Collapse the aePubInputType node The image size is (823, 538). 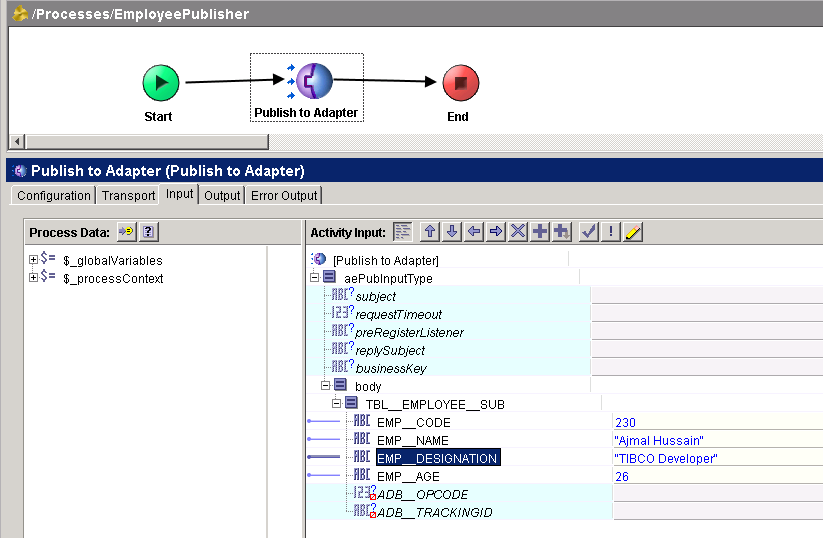pos(314,277)
